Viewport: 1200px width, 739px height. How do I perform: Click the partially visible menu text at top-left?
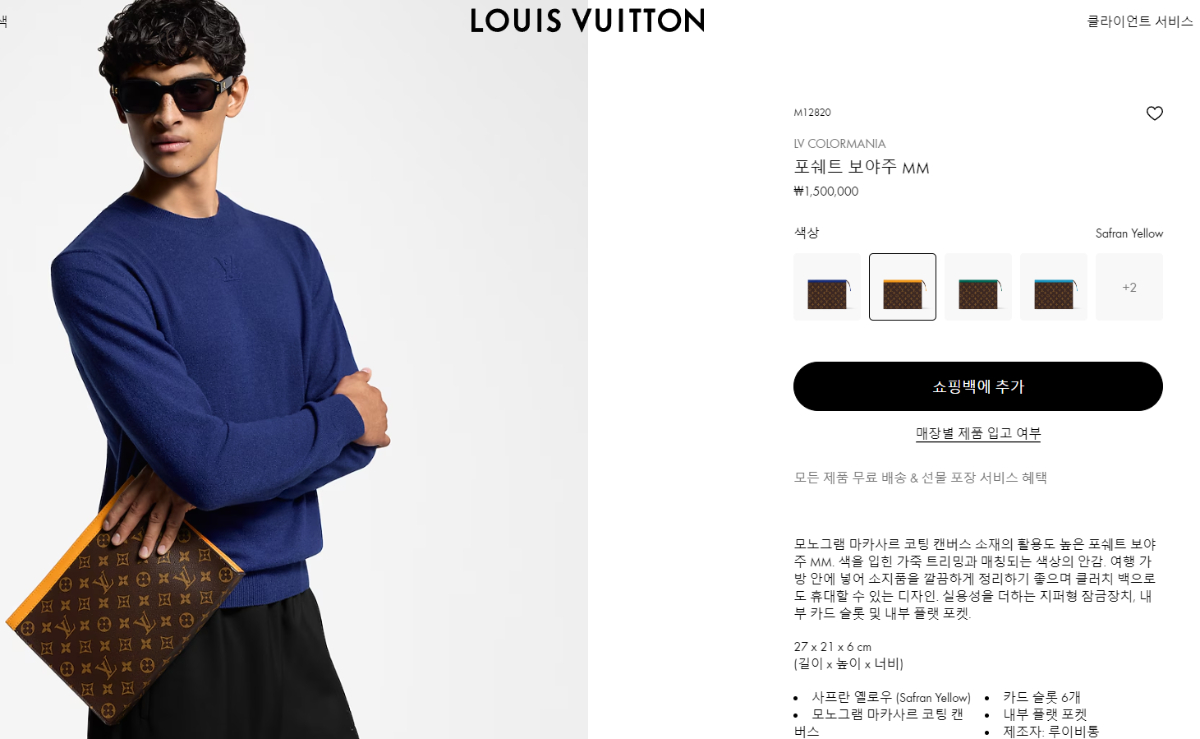tap(3, 21)
